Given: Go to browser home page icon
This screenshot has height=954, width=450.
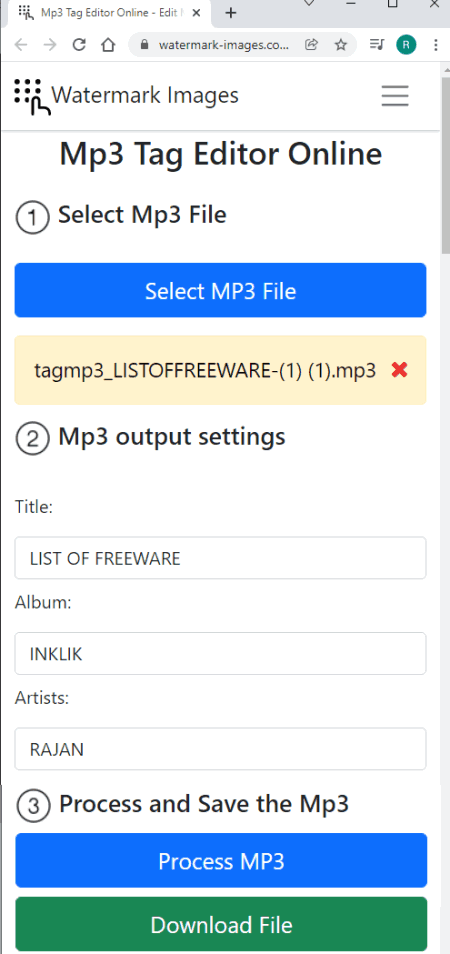Looking at the screenshot, I should [108, 45].
